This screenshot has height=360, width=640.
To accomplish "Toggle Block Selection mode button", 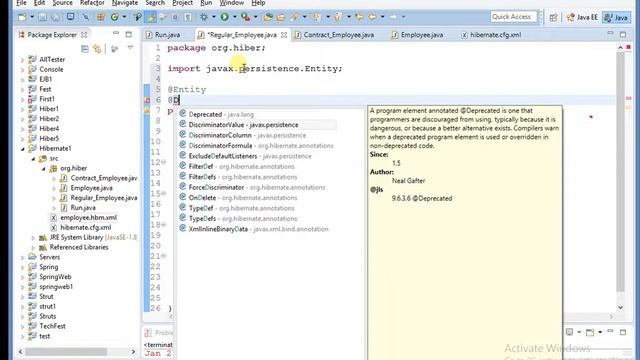I will pyautogui.click(x=175, y=17).
